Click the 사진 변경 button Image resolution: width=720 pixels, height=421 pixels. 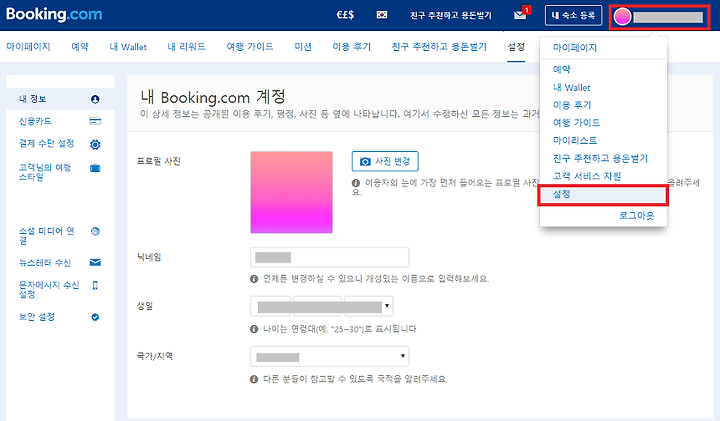coord(385,161)
